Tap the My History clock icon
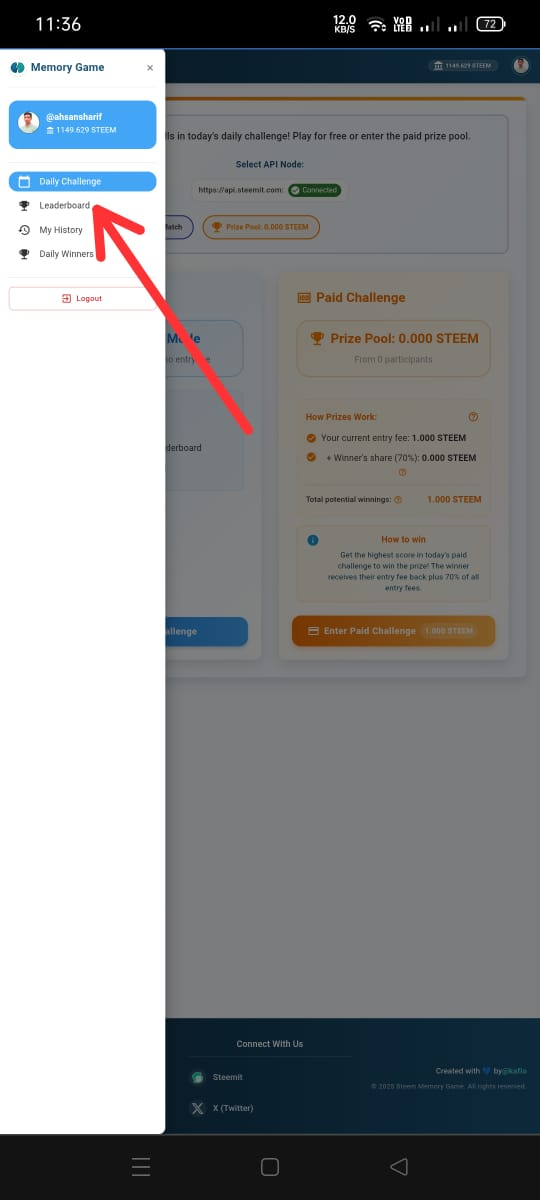Image resolution: width=540 pixels, height=1200 pixels. pyautogui.click(x=24, y=230)
